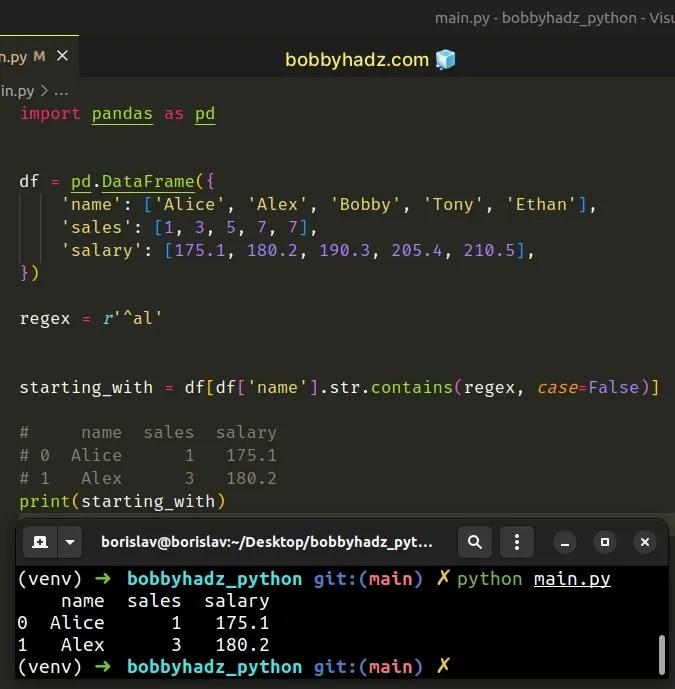
Task: Select the main.py editor tab
Action: 39,56
